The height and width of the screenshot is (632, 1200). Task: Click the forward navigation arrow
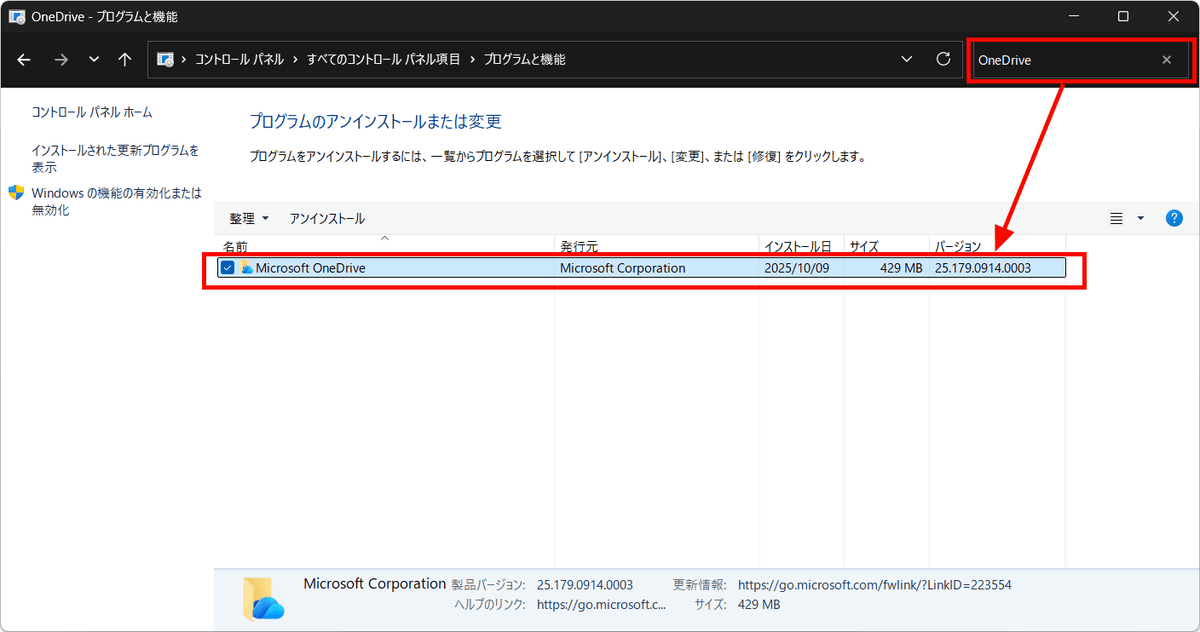tap(60, 60)
